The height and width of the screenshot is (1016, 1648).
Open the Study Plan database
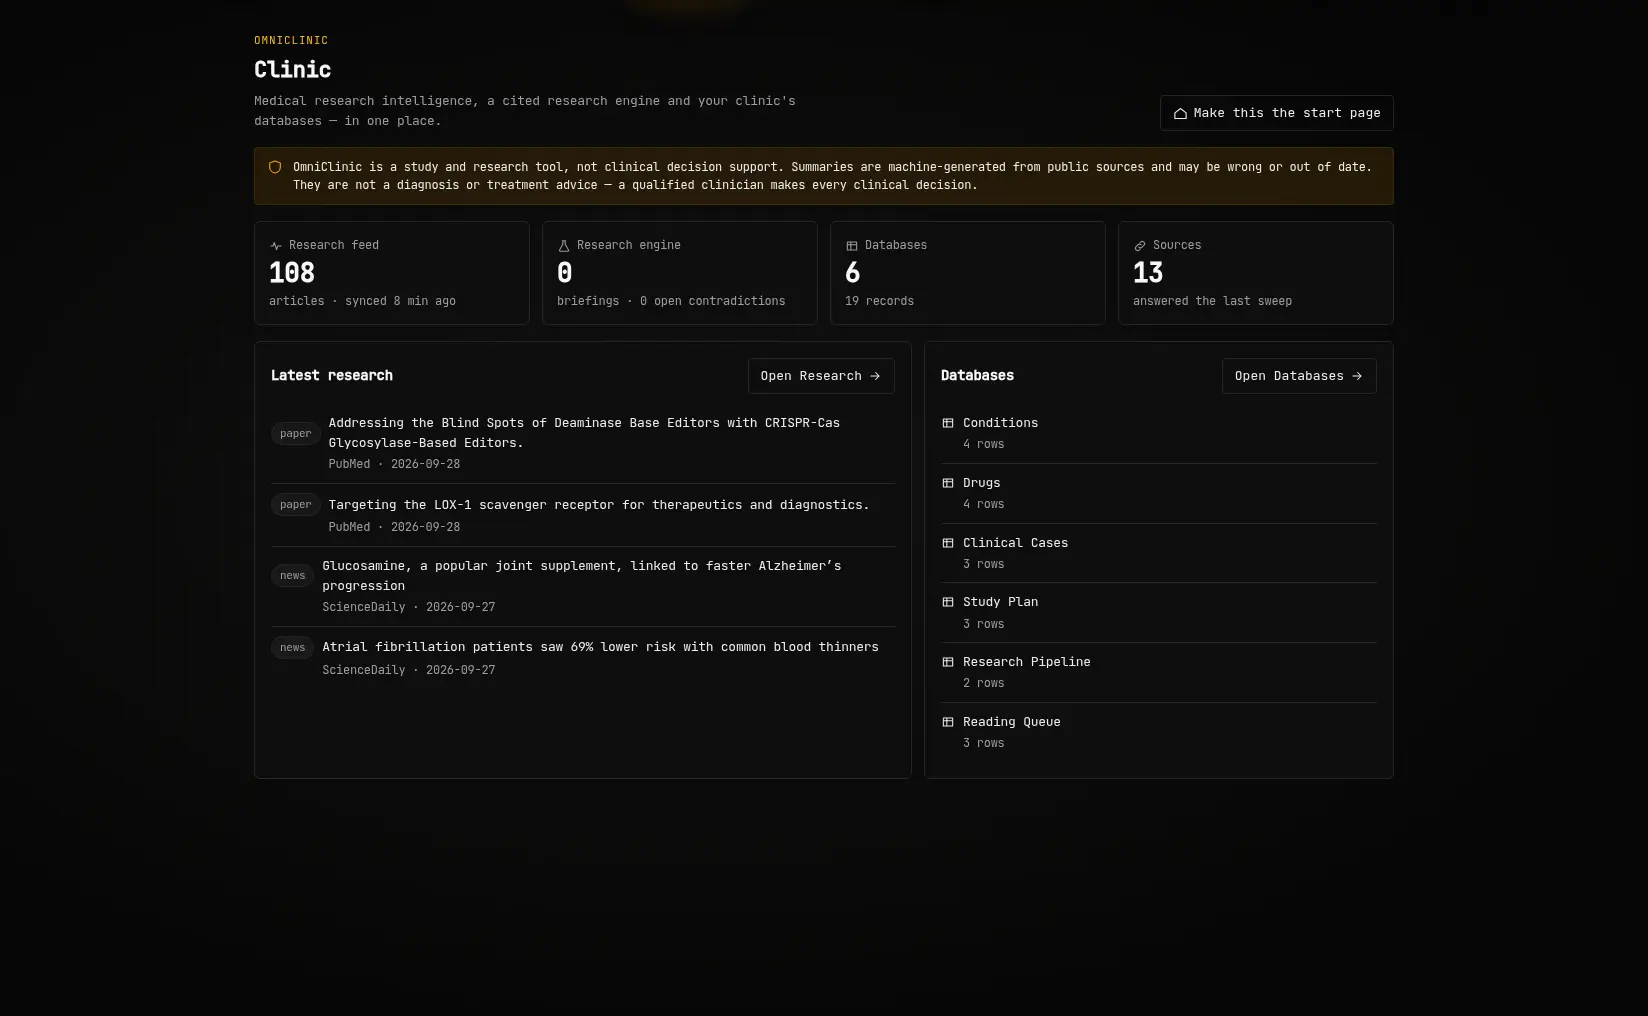click(1159, 612)
